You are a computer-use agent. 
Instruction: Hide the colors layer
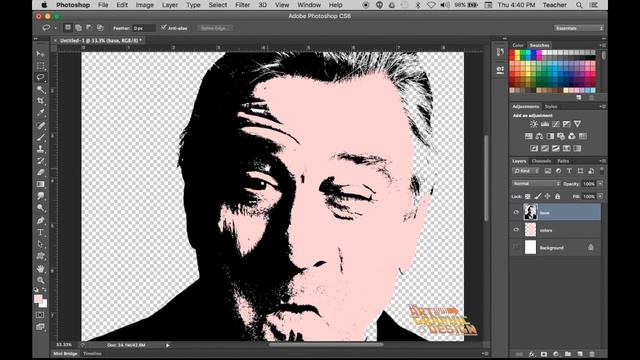(x=516, y=230)
